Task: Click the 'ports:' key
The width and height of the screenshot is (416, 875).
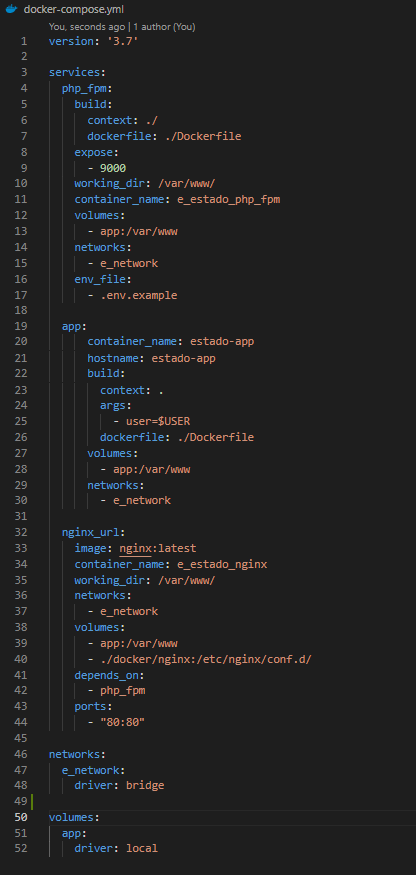Action: pos(94,707)
